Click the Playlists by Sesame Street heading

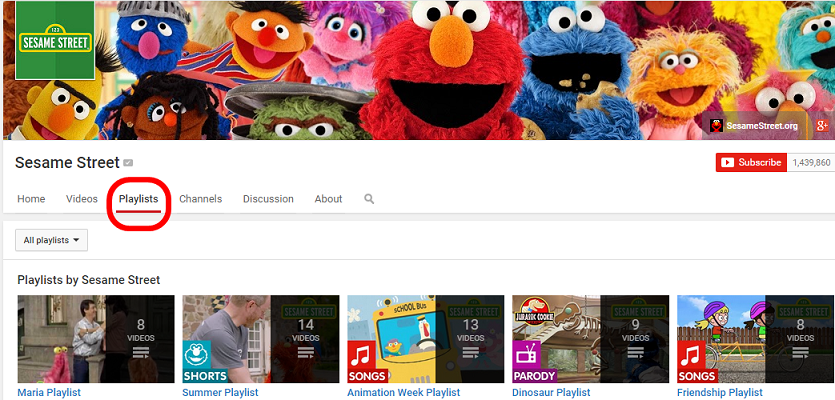point(88,280)
